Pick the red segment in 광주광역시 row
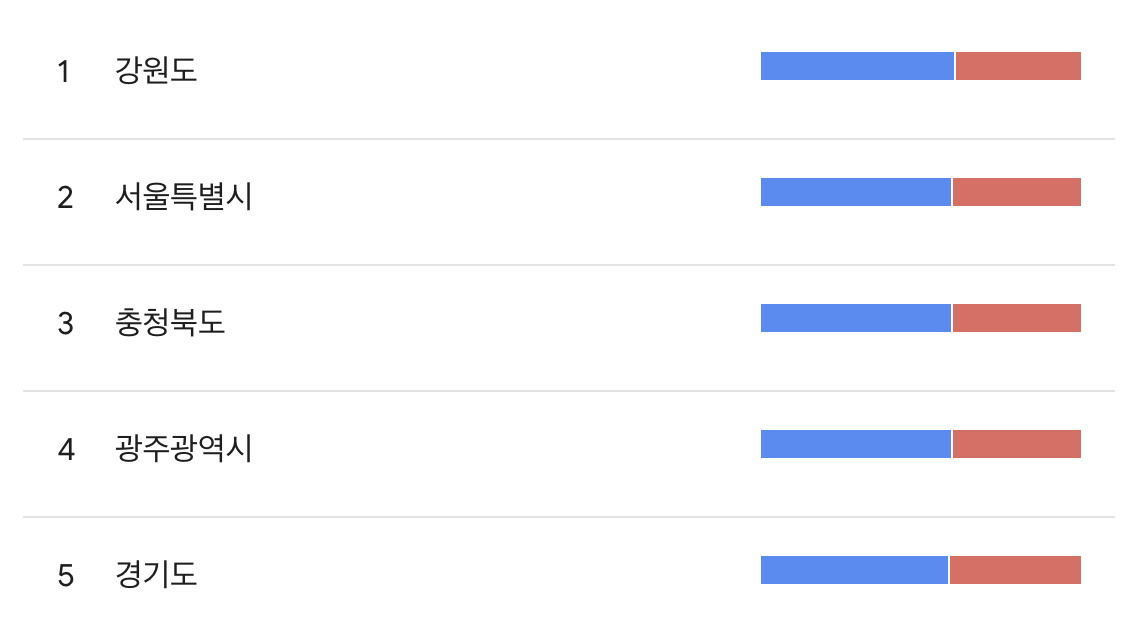 tap(1017, 444)
